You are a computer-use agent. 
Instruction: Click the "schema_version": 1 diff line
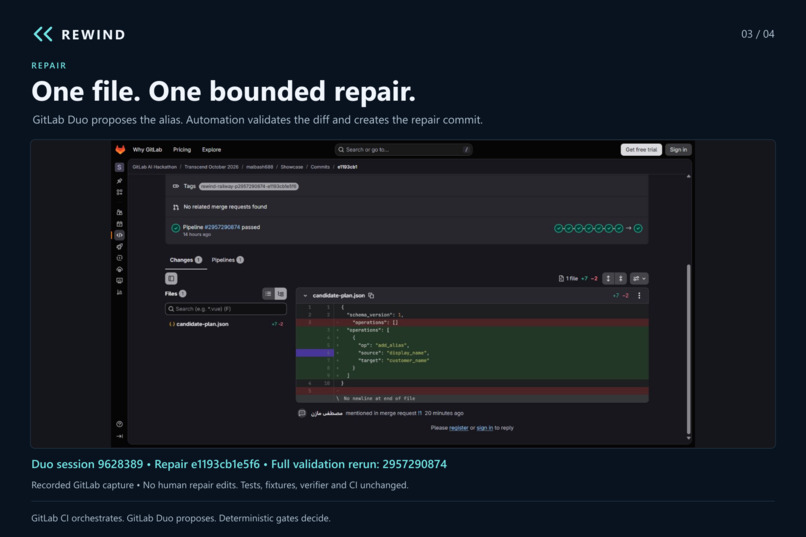[472, 314]
